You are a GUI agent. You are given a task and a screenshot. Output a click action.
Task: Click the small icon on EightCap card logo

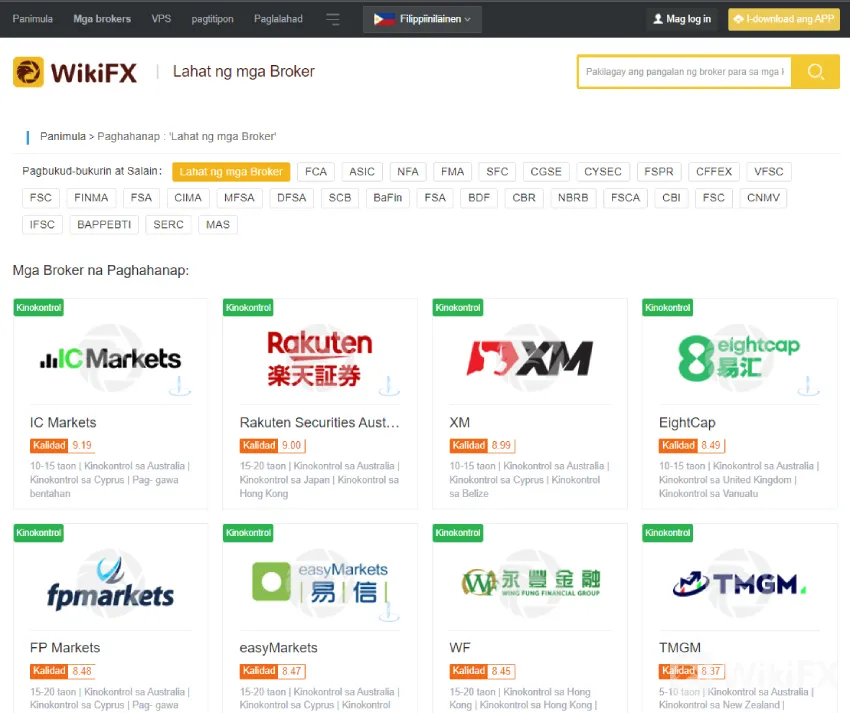pyautogui.click(x=808, y=386)
